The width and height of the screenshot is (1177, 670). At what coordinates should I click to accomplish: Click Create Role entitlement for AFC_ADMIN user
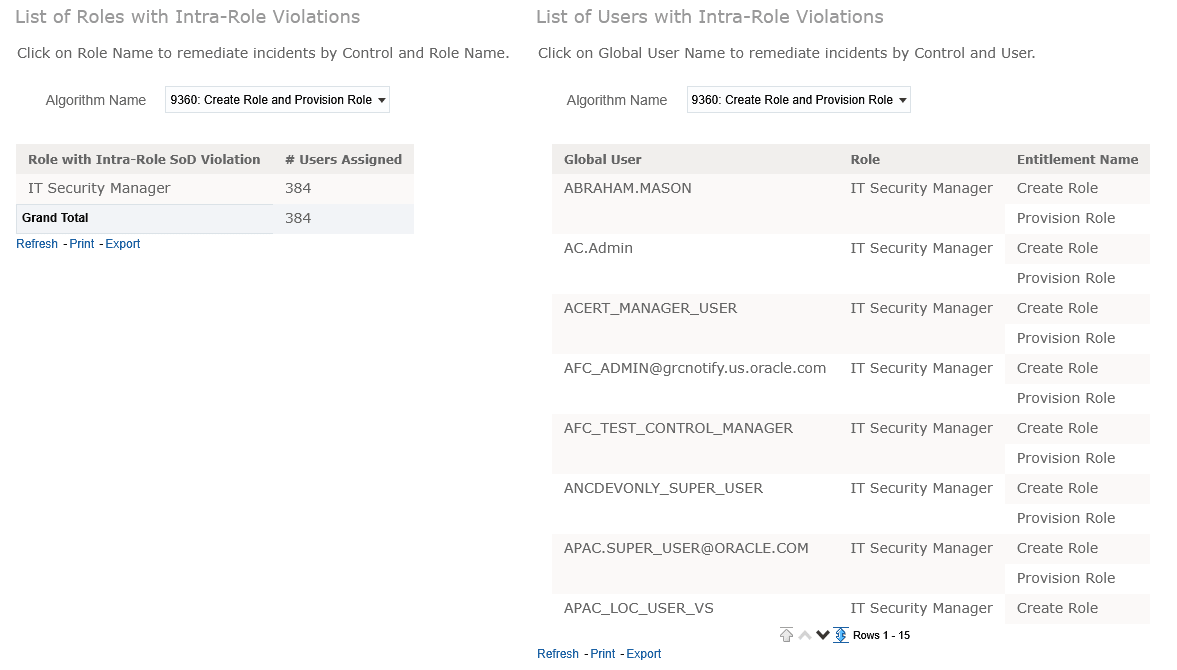[1057, 368]
